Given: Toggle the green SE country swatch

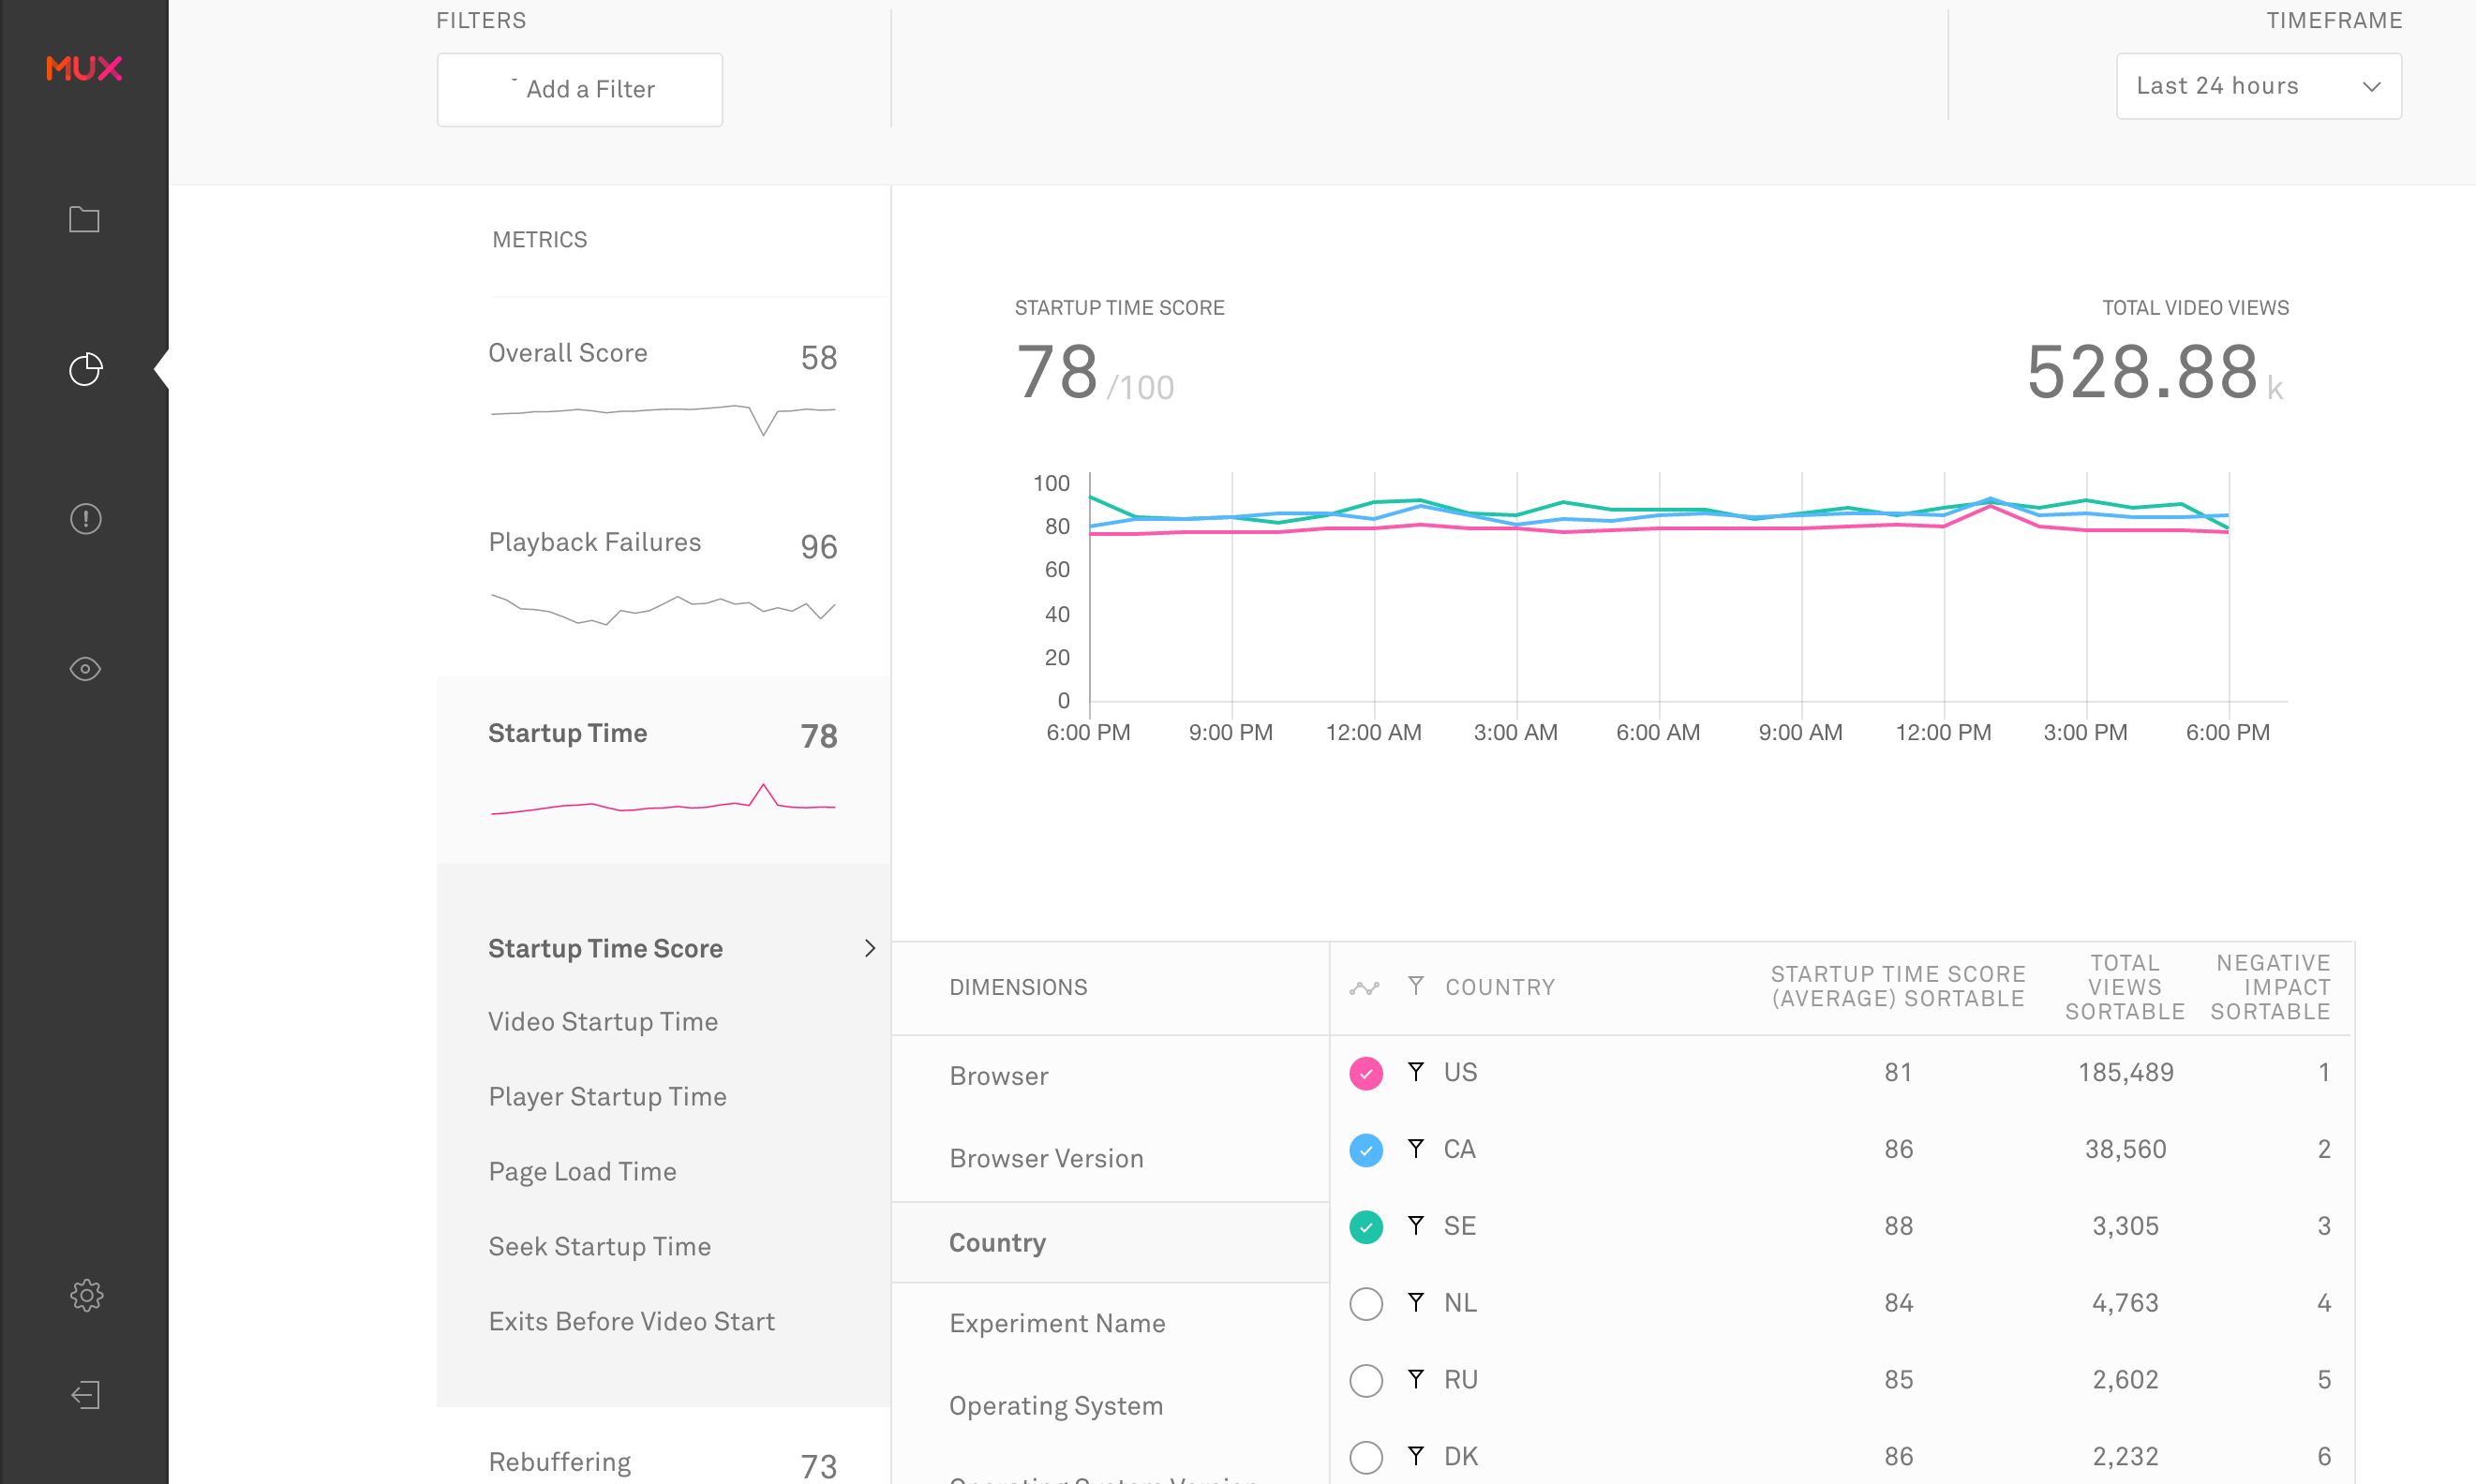Looking at the screenshot, I should tap(1366, 1226).
